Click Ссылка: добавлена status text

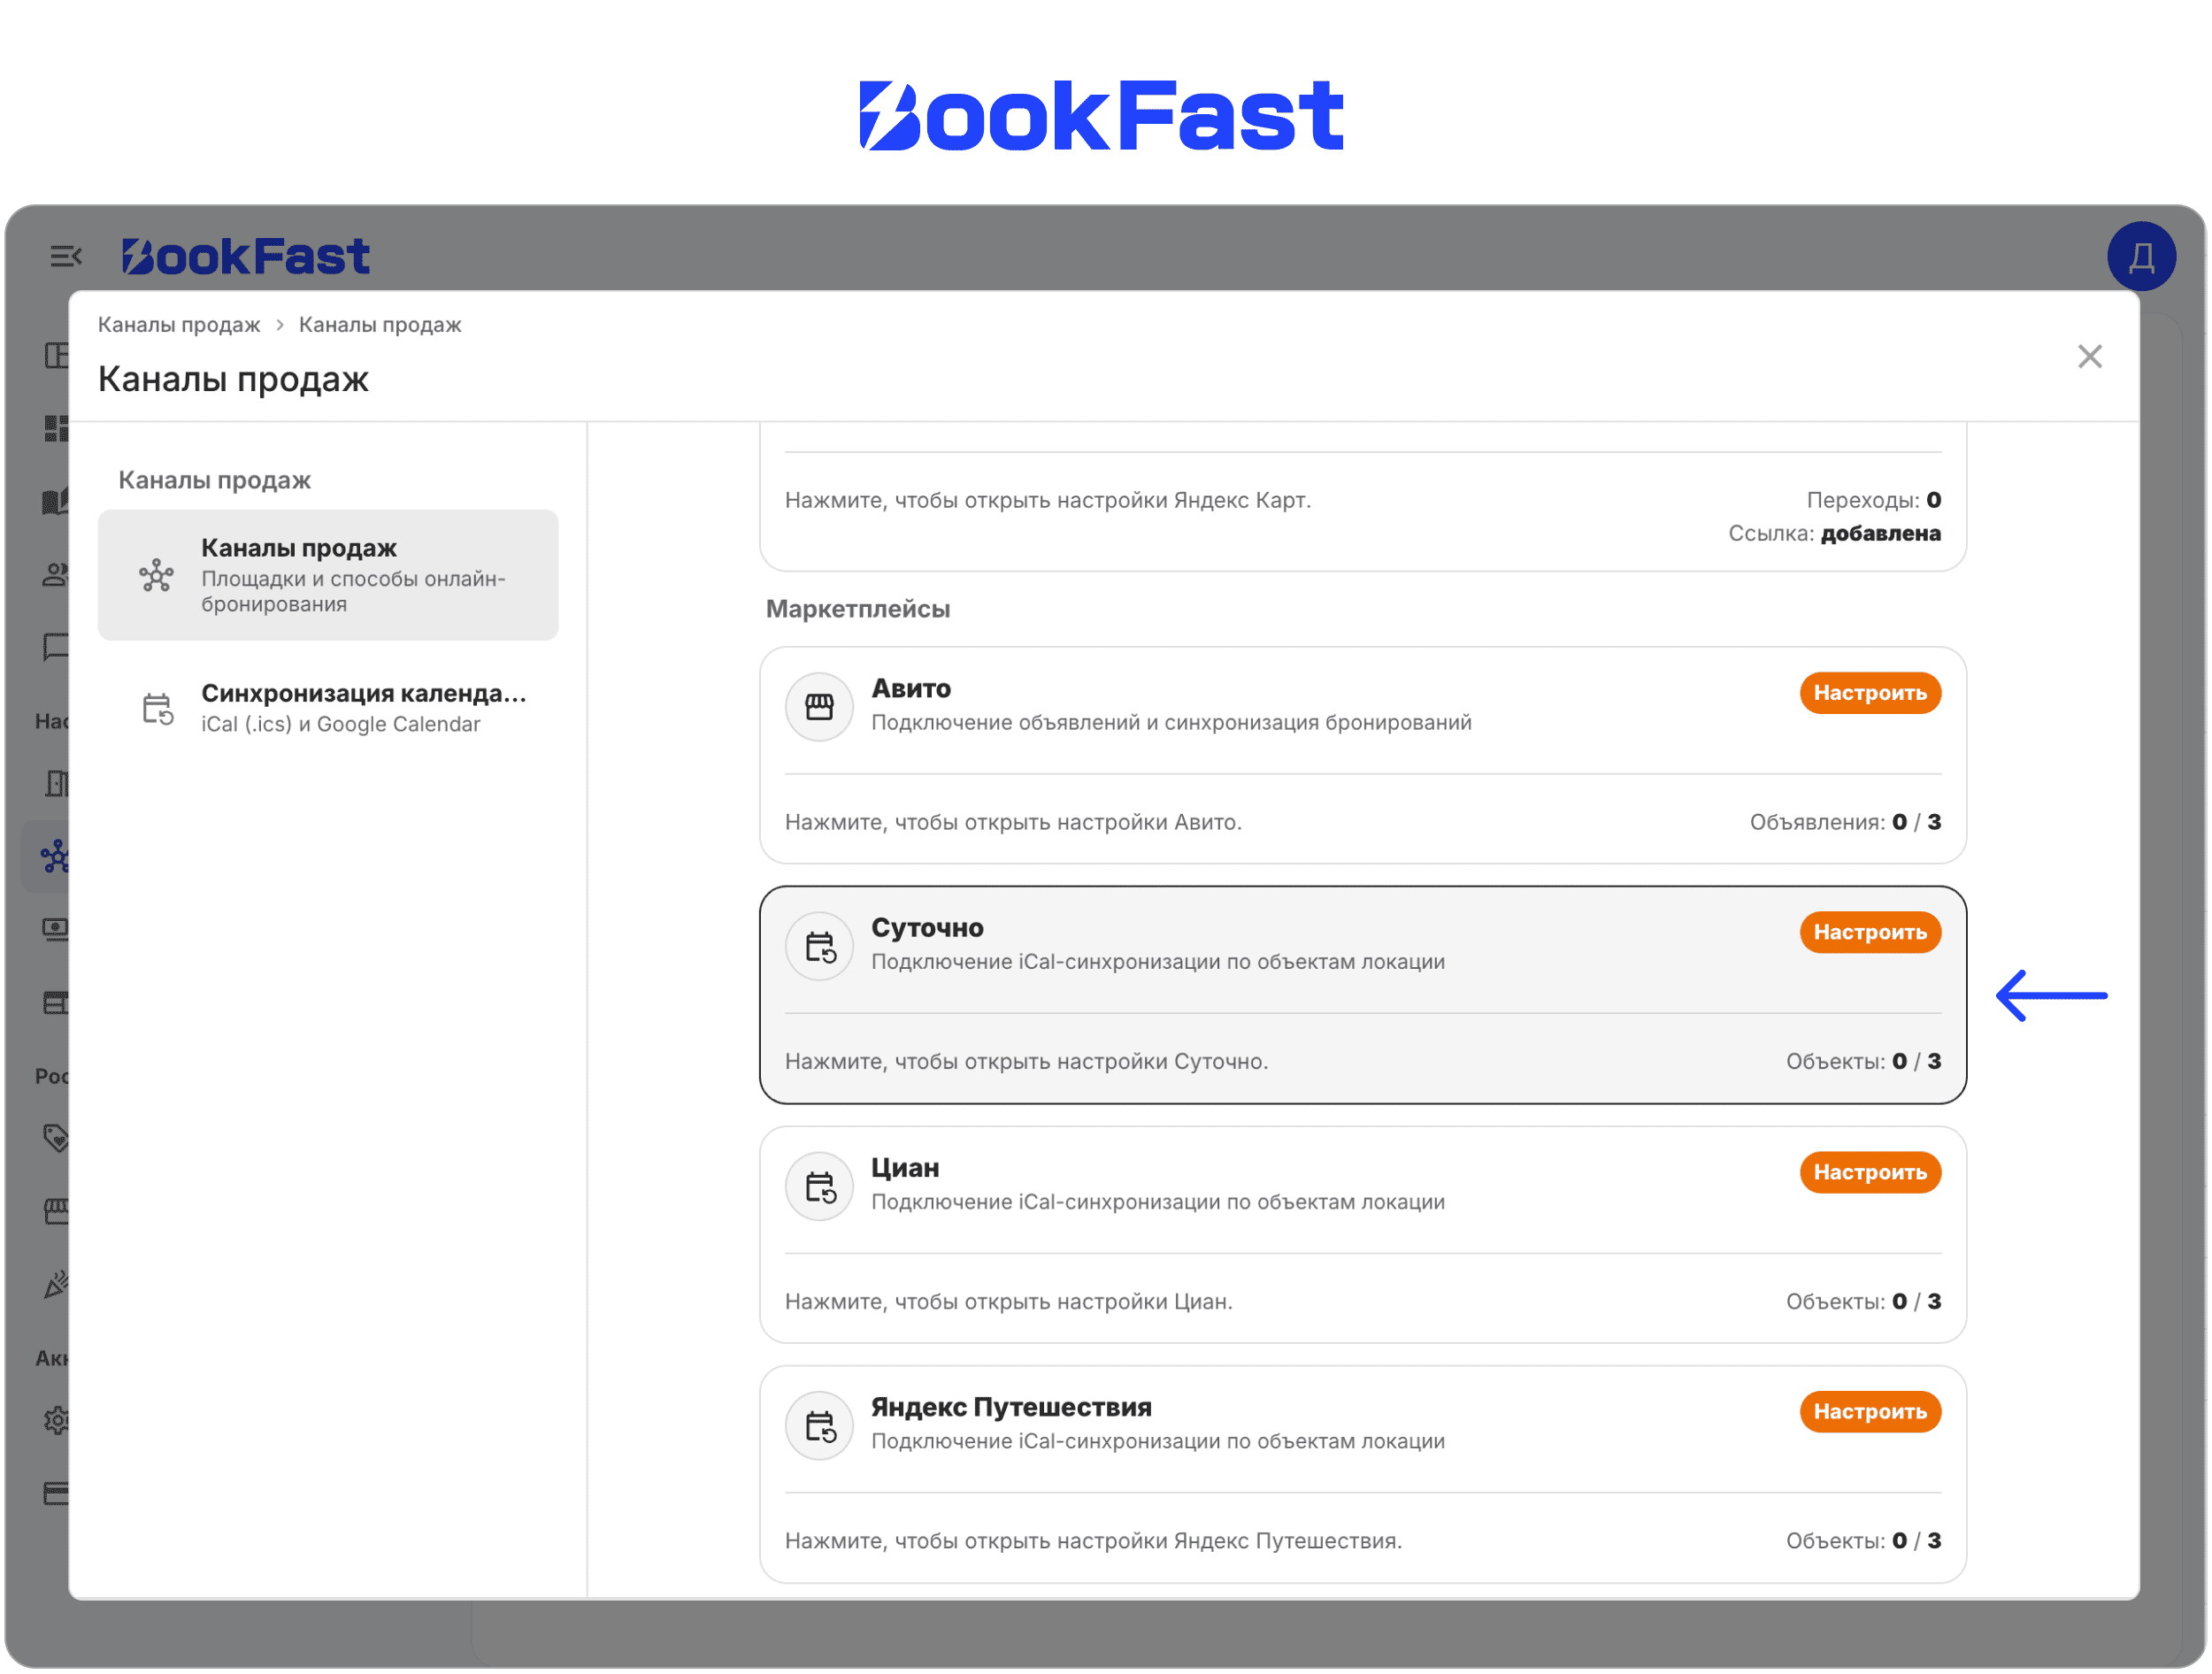point(1834,533)
